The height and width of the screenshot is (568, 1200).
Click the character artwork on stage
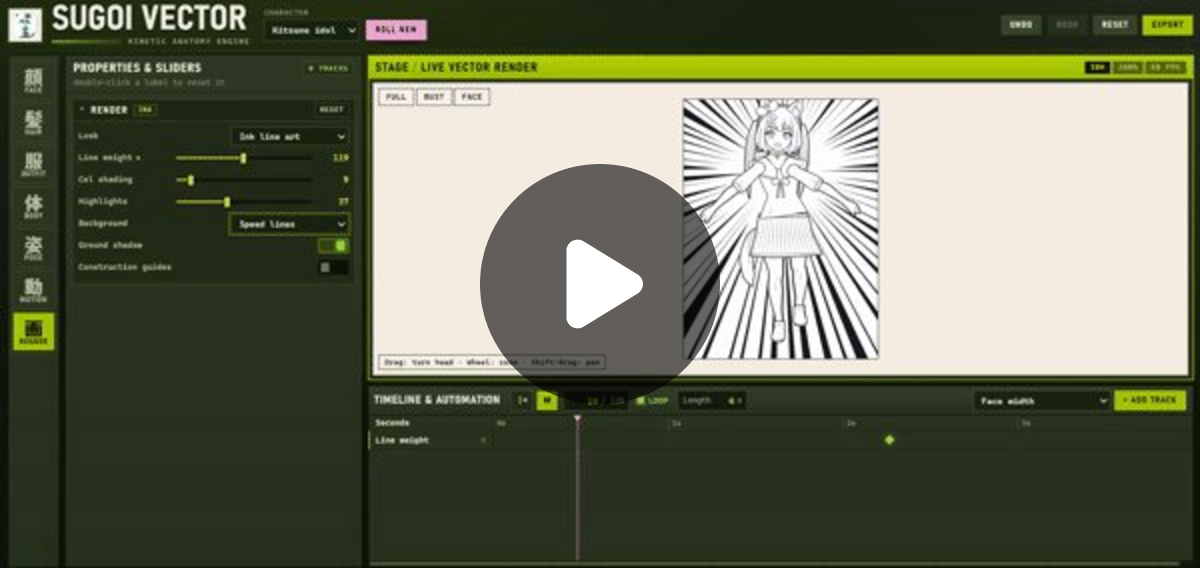click(780, 228)
